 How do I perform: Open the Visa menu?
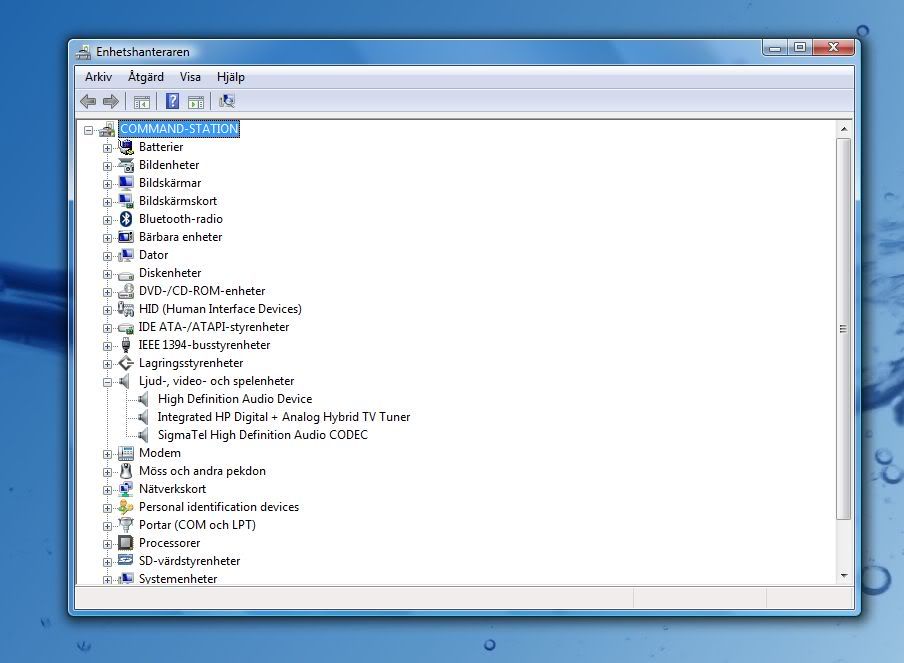click(x=190, y=77)
